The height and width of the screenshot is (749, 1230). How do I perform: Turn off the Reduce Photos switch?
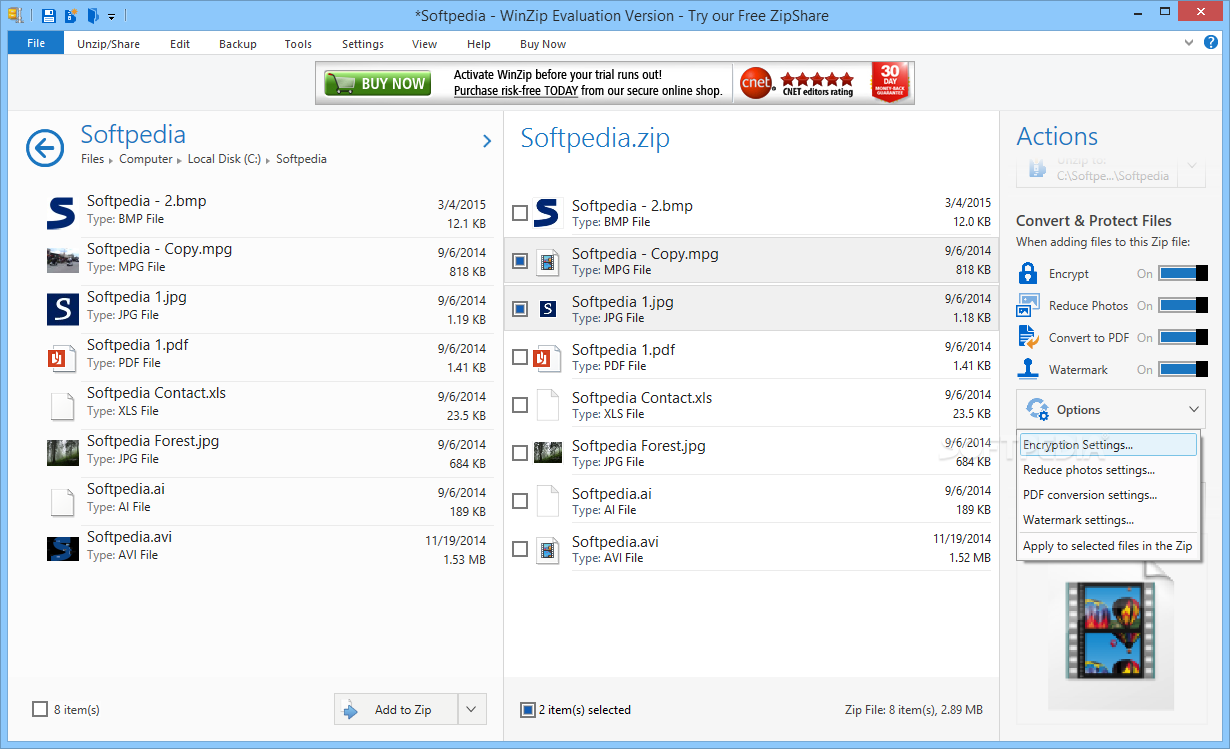click(1183, 305)
